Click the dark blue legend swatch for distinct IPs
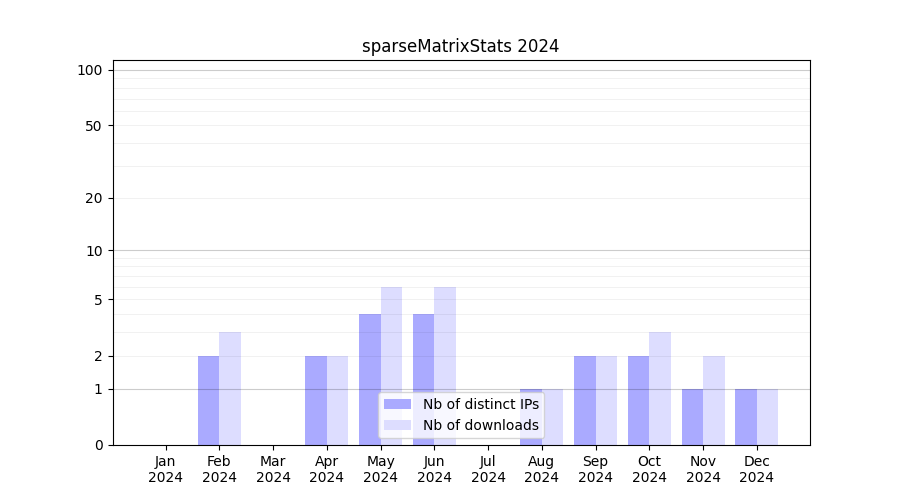900x500 pixels. [x=397, y=404]
